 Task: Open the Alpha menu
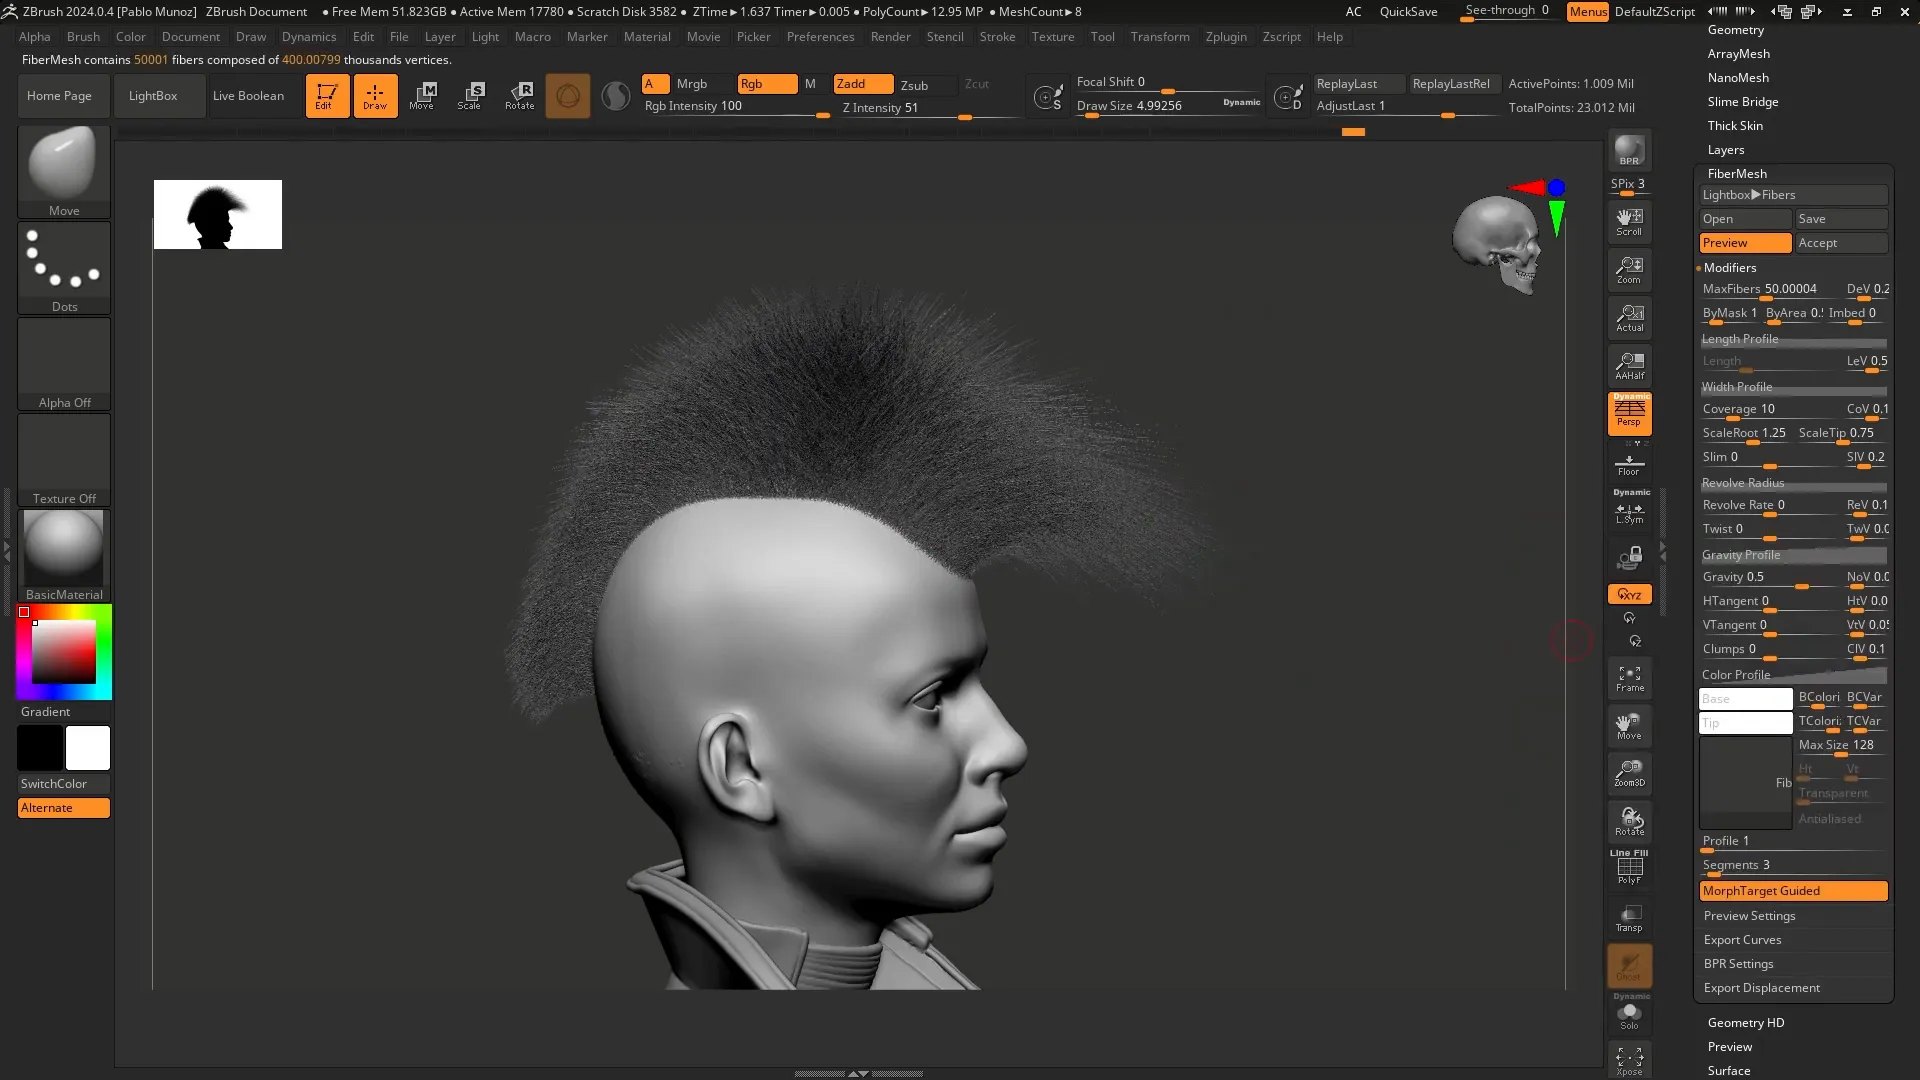(x=34, y=37)
